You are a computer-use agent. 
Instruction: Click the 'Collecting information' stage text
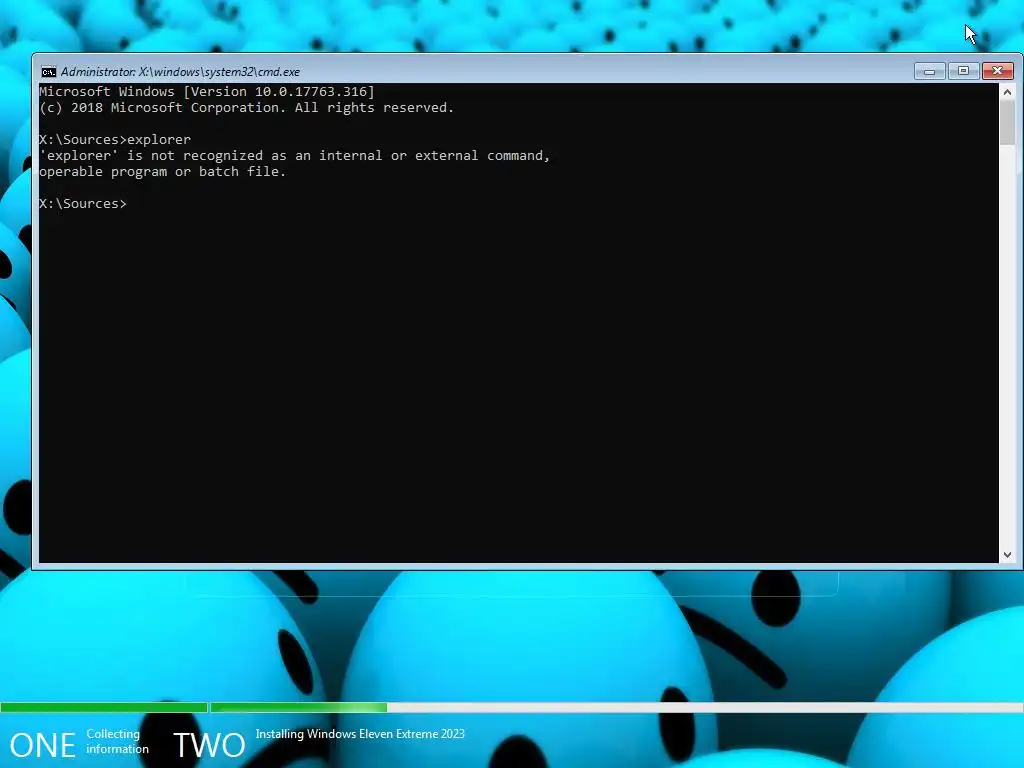pos(118,741)
